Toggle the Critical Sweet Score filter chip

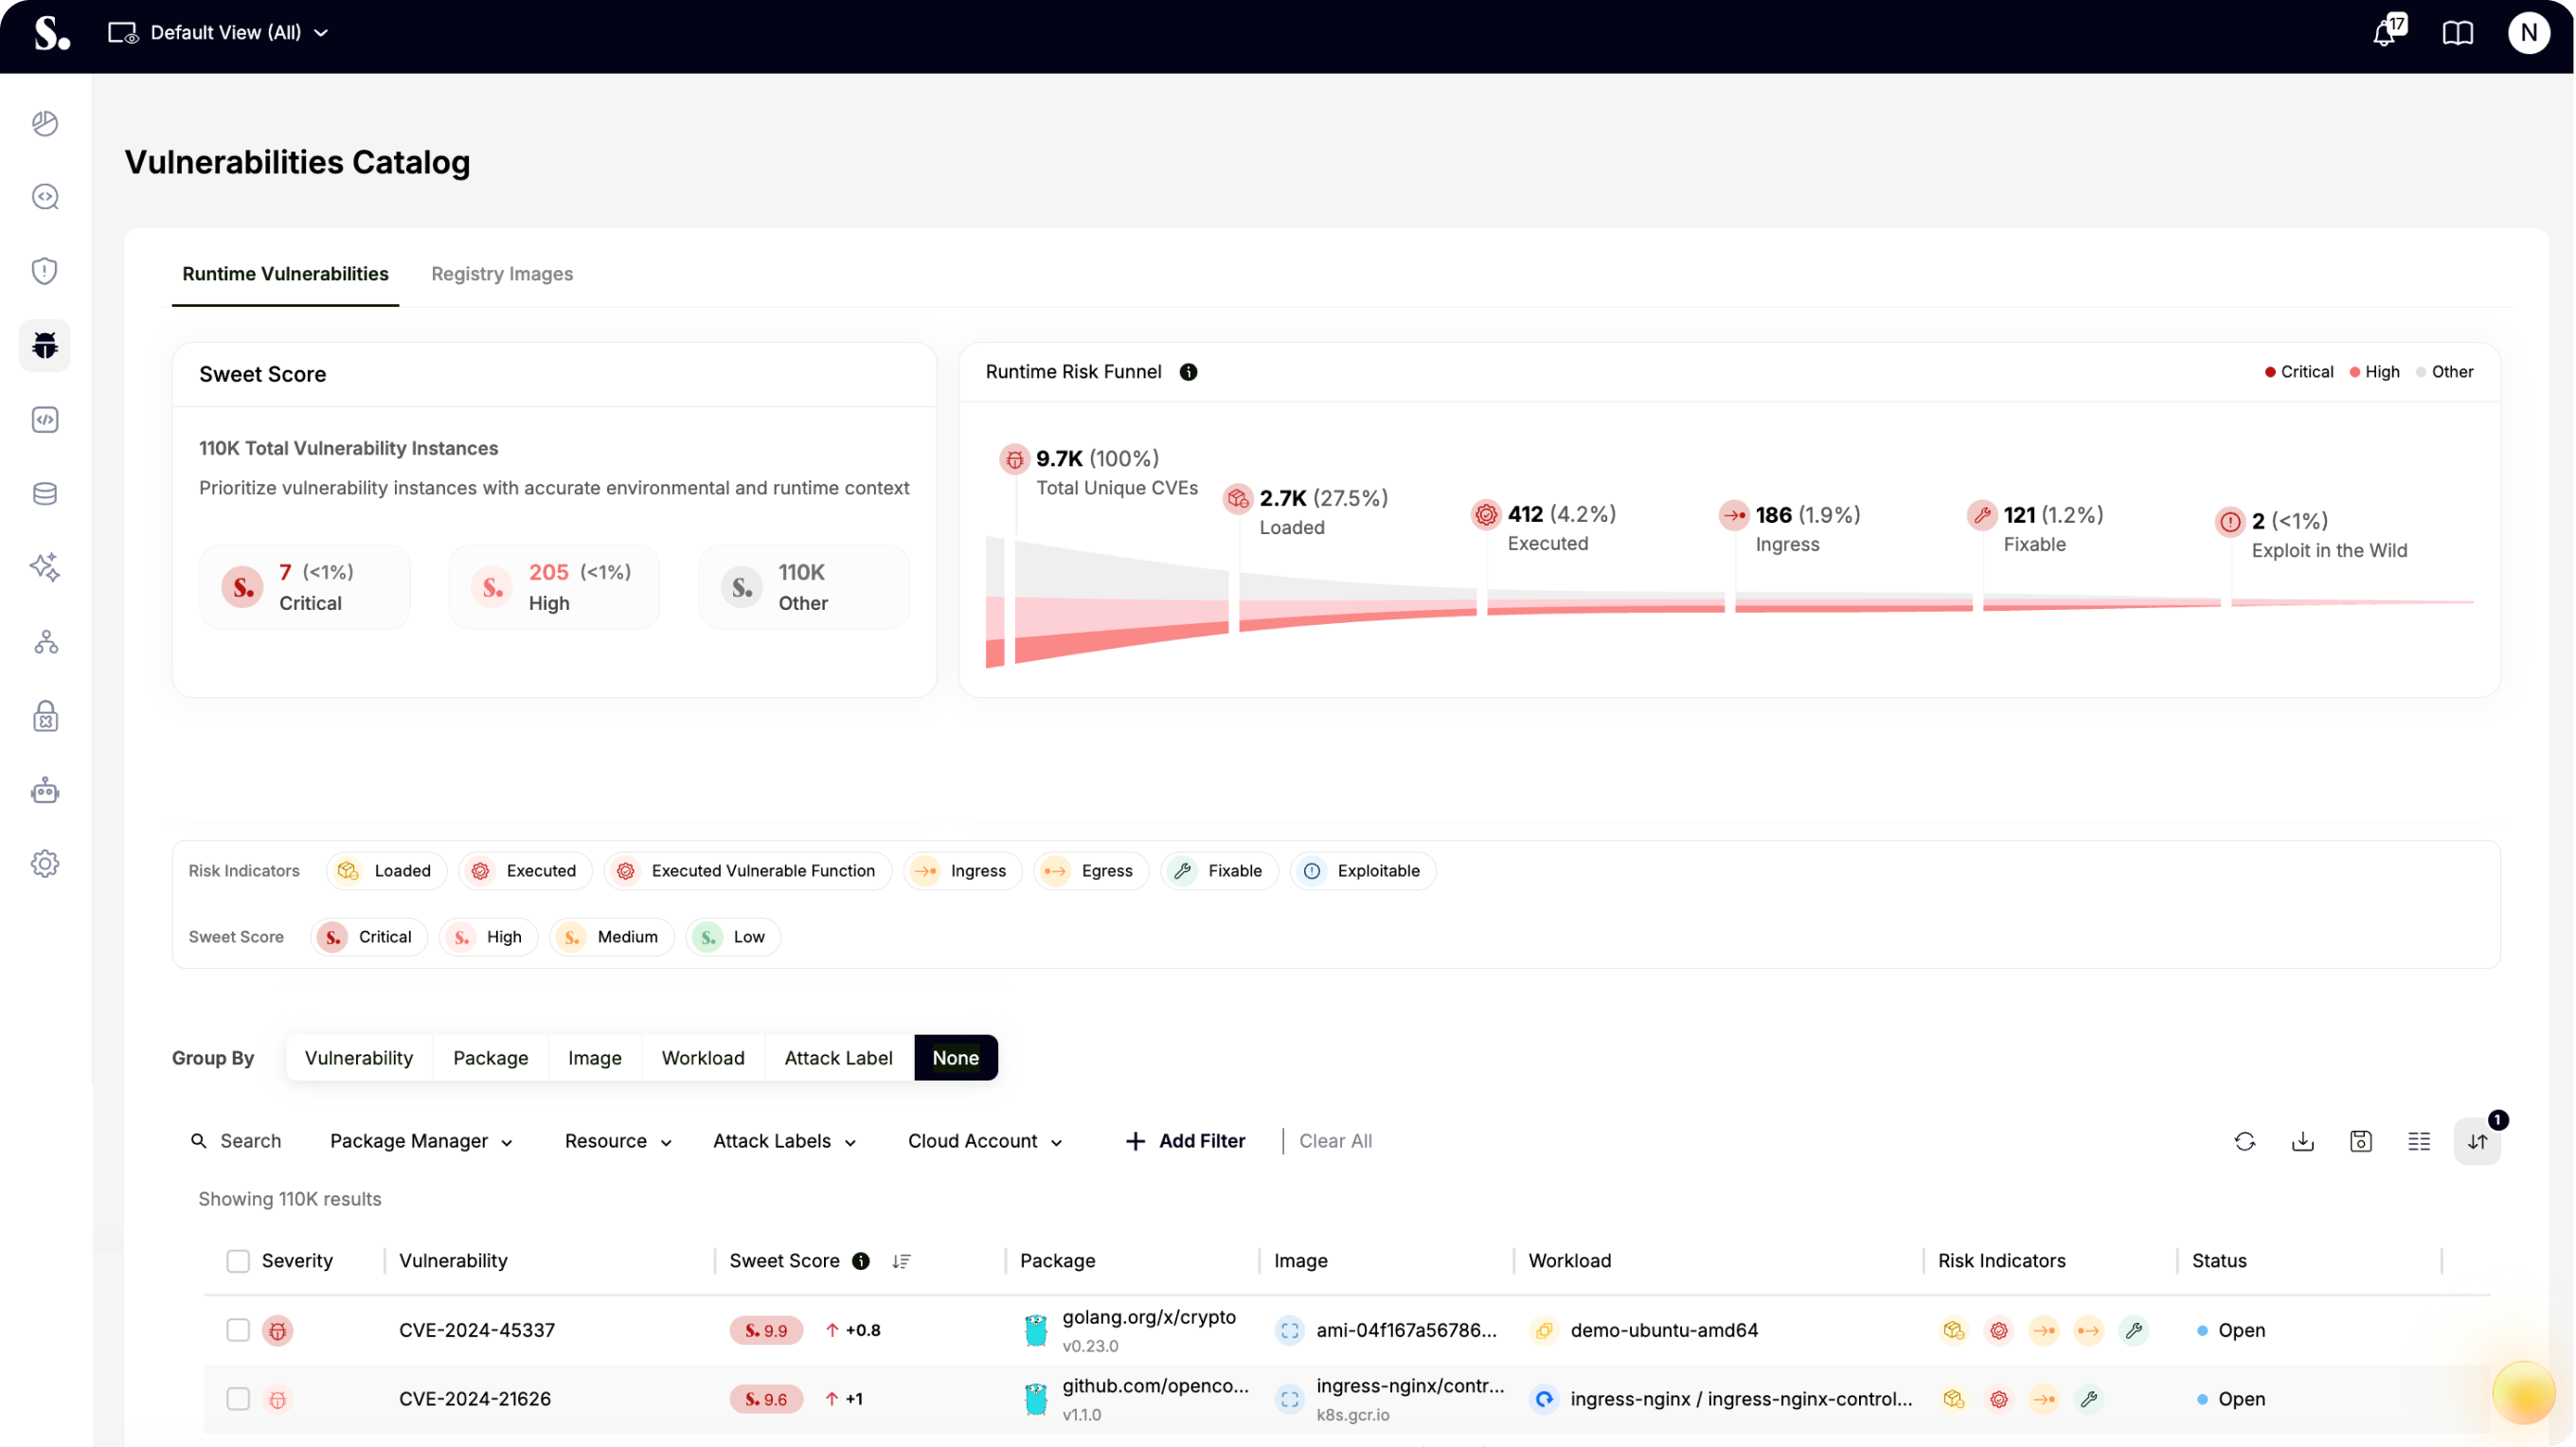tap(368, 937)
